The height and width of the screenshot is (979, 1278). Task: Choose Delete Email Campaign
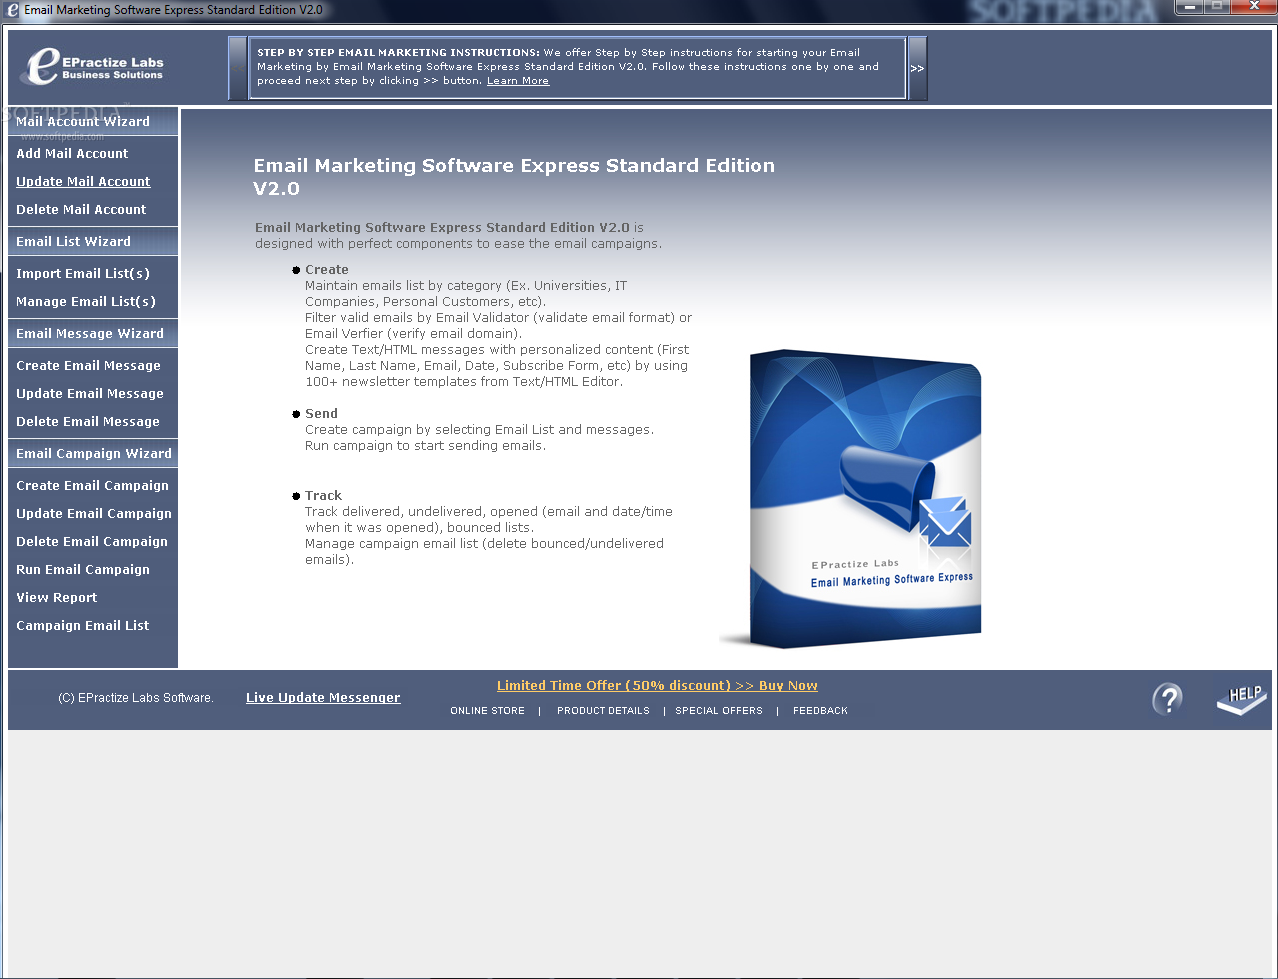click(92, 541)
